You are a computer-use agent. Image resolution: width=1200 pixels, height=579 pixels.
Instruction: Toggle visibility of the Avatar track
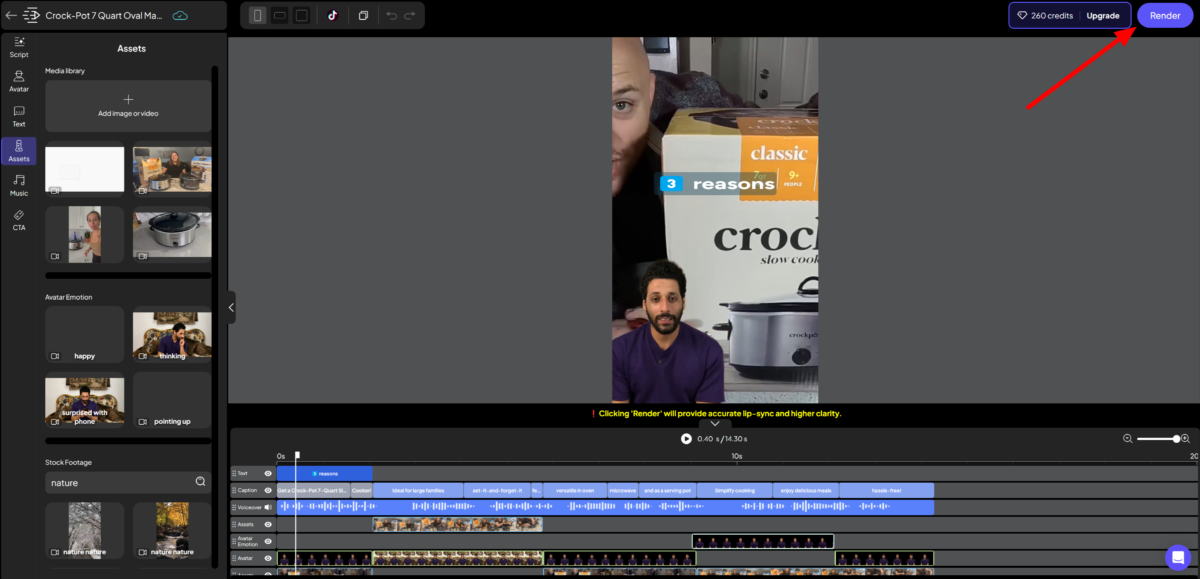[x=268, y=557]
